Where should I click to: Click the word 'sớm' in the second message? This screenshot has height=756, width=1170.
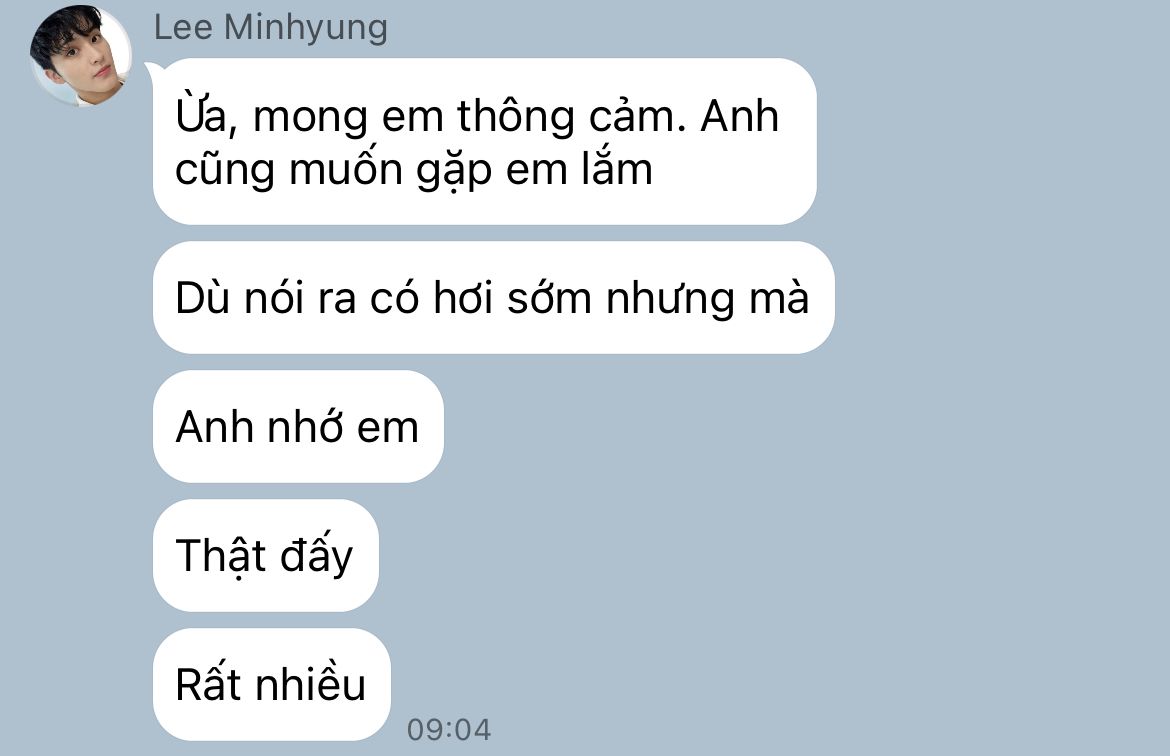549,299
